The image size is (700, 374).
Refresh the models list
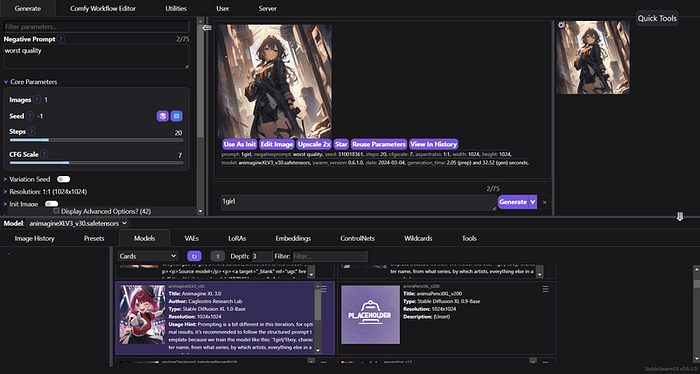(x=194, y=256)
